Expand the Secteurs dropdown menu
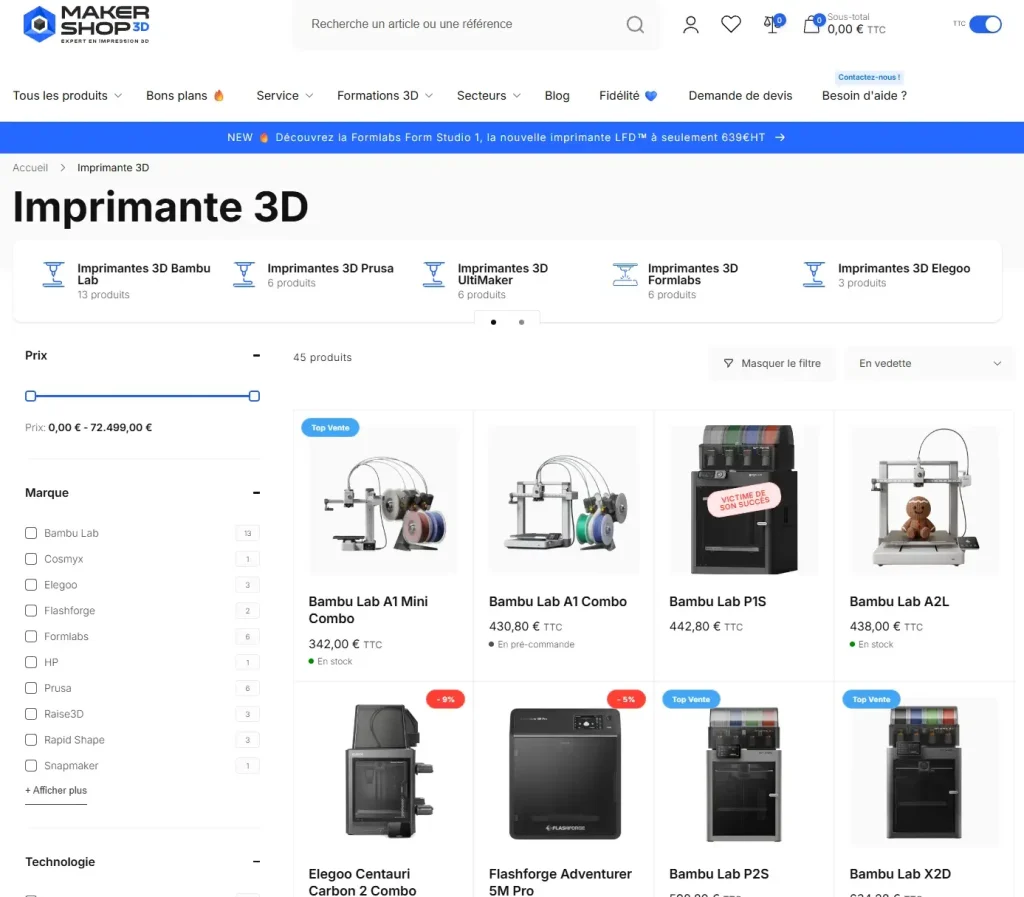Viewport: 1024px width, 897px height. [x=488, y=95]
